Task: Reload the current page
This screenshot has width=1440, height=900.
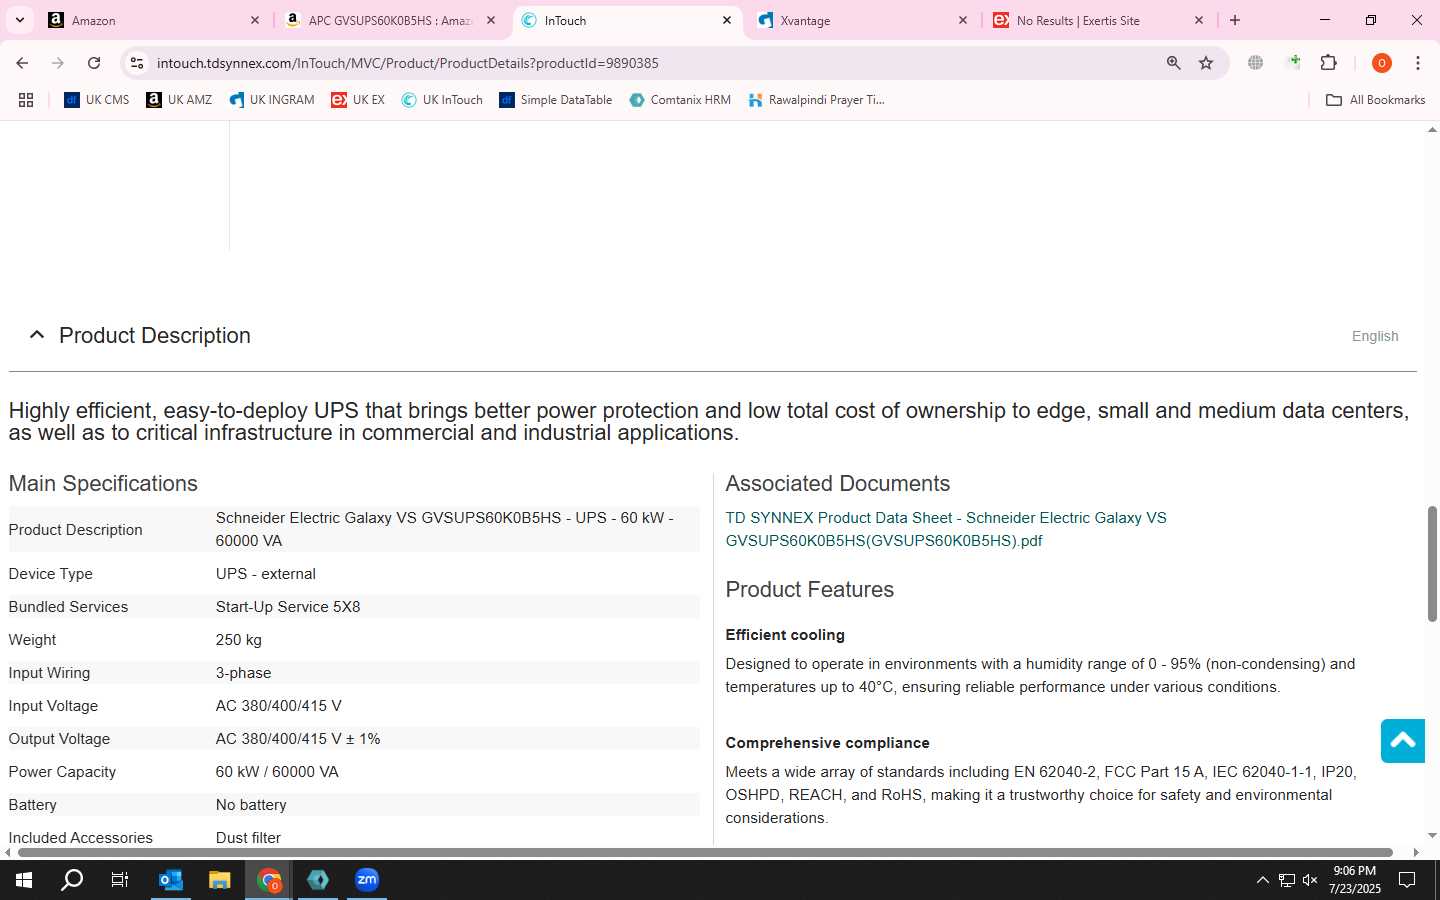Action: (94, 63)
